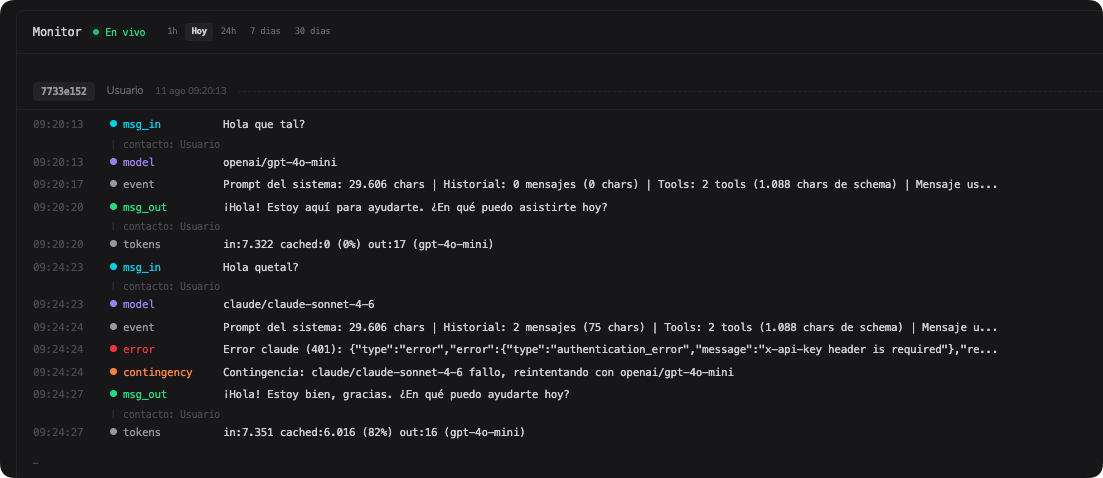Click the gray dot next to the 09:24:27 tokens
Image resolution: width=1103 pixels, height=478 pixels.
click(x=113, y=432)
